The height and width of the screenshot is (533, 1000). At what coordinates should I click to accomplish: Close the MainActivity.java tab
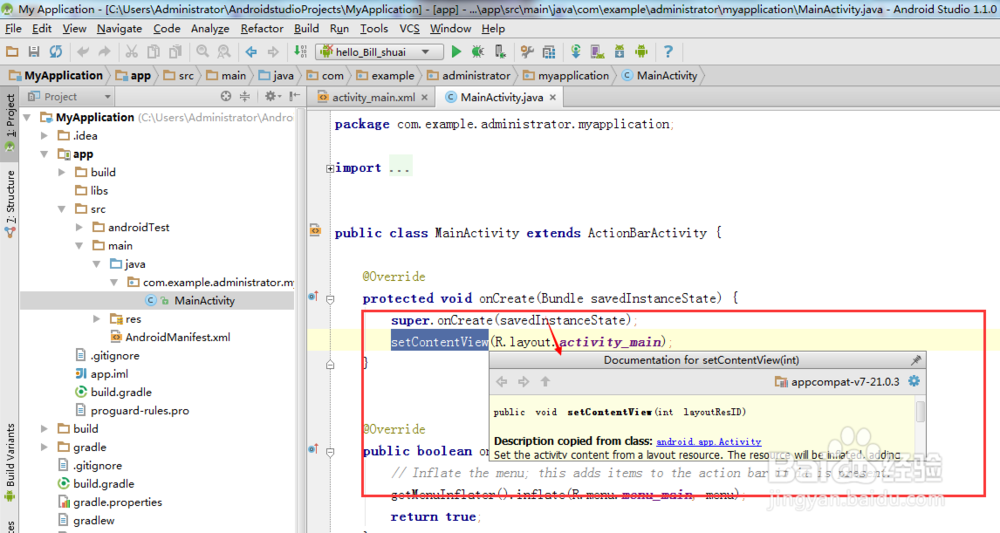coord(553,97)
